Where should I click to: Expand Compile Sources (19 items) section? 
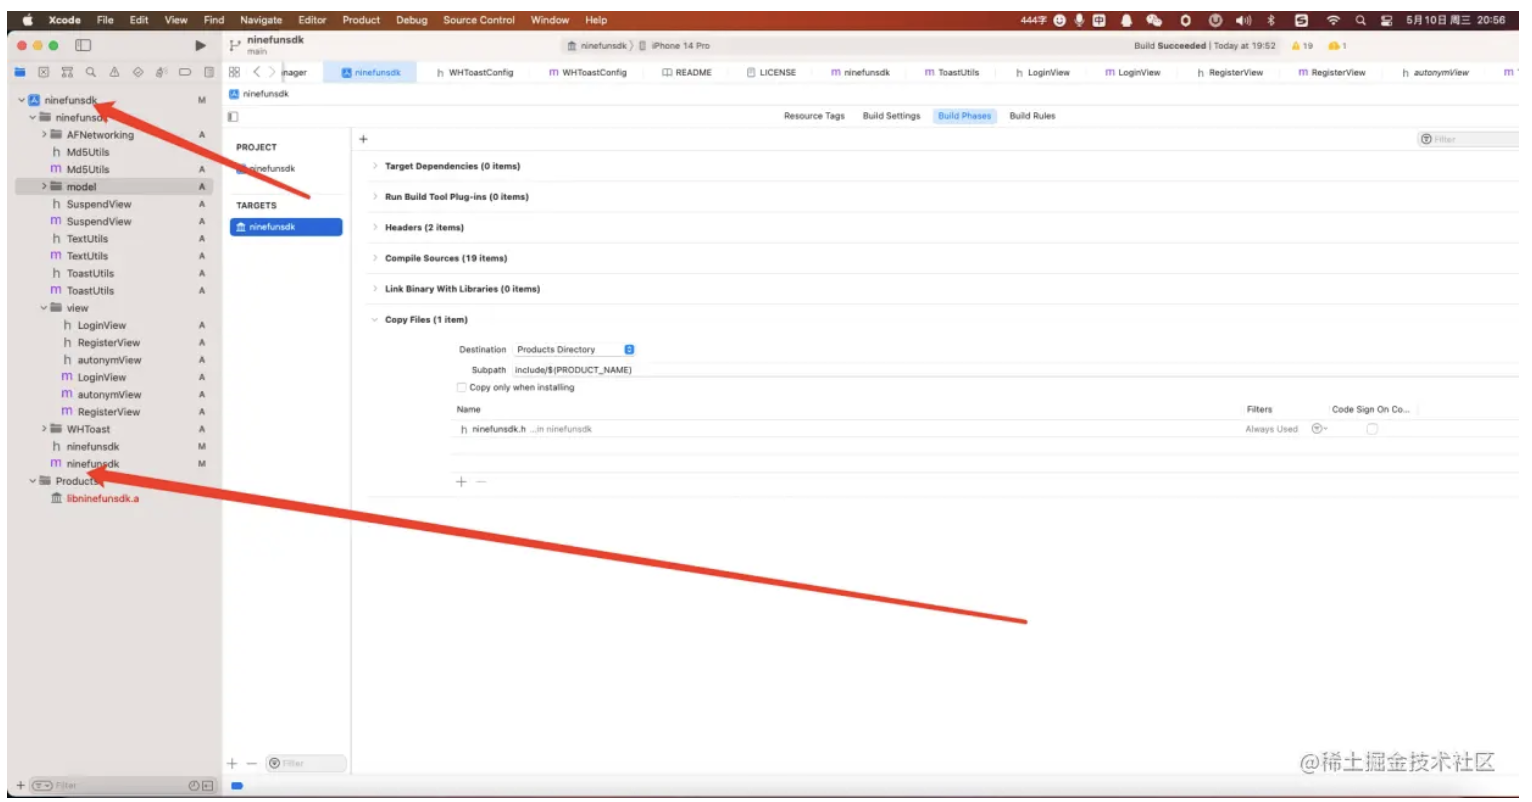point(375,258)
